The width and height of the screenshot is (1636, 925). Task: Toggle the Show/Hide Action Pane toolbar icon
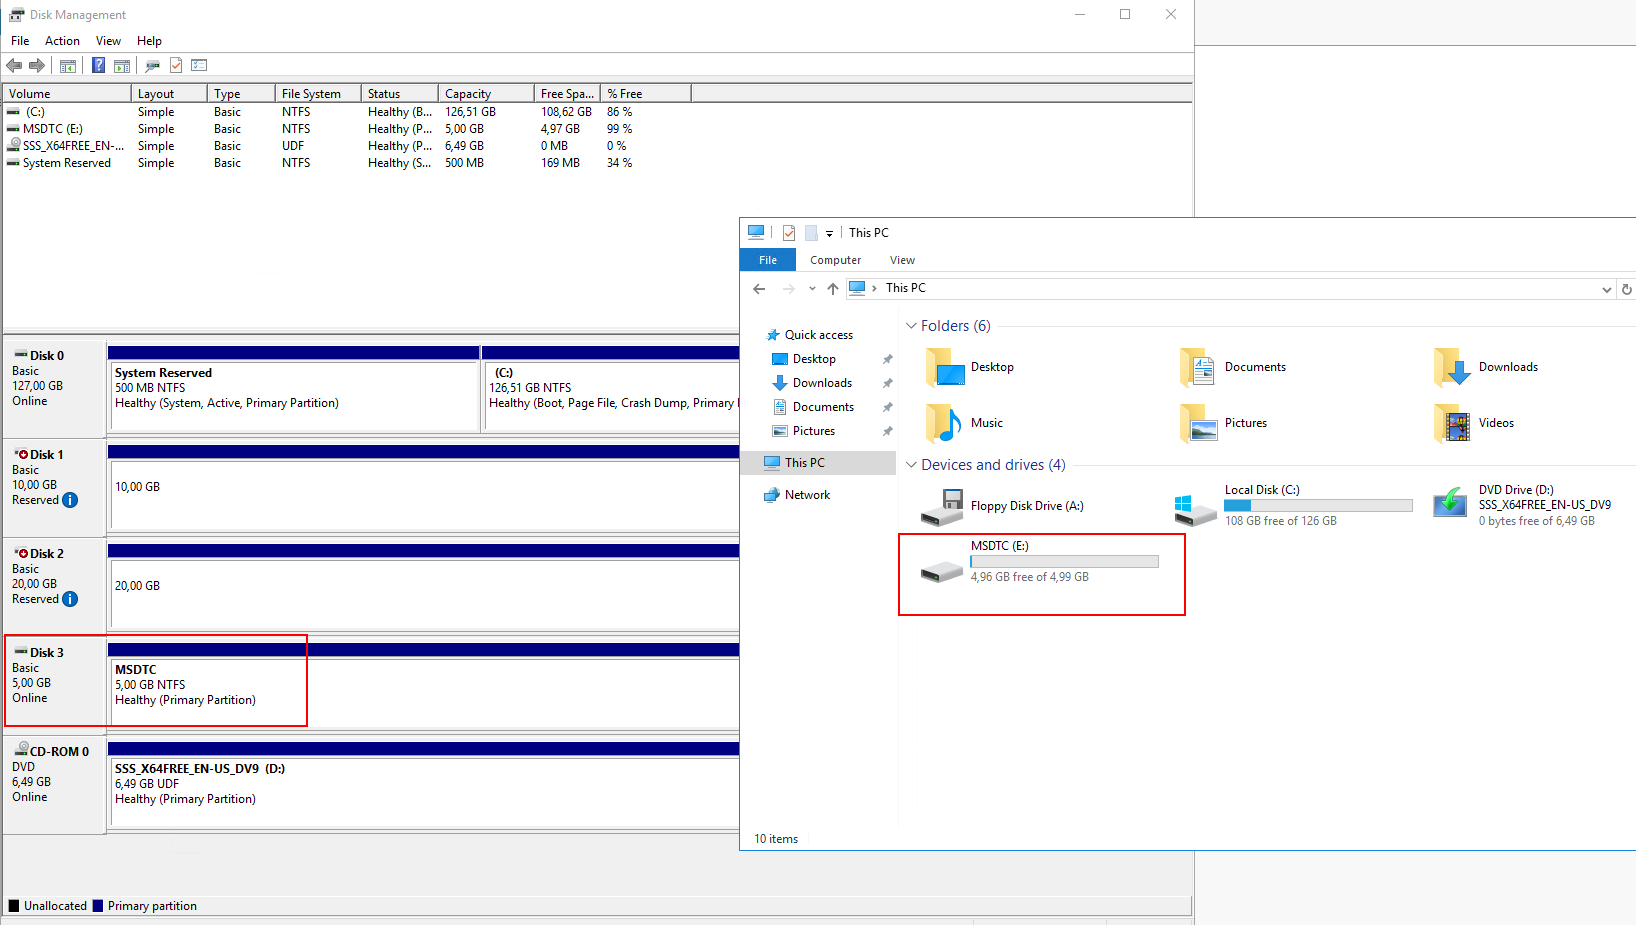coord(122,66)
